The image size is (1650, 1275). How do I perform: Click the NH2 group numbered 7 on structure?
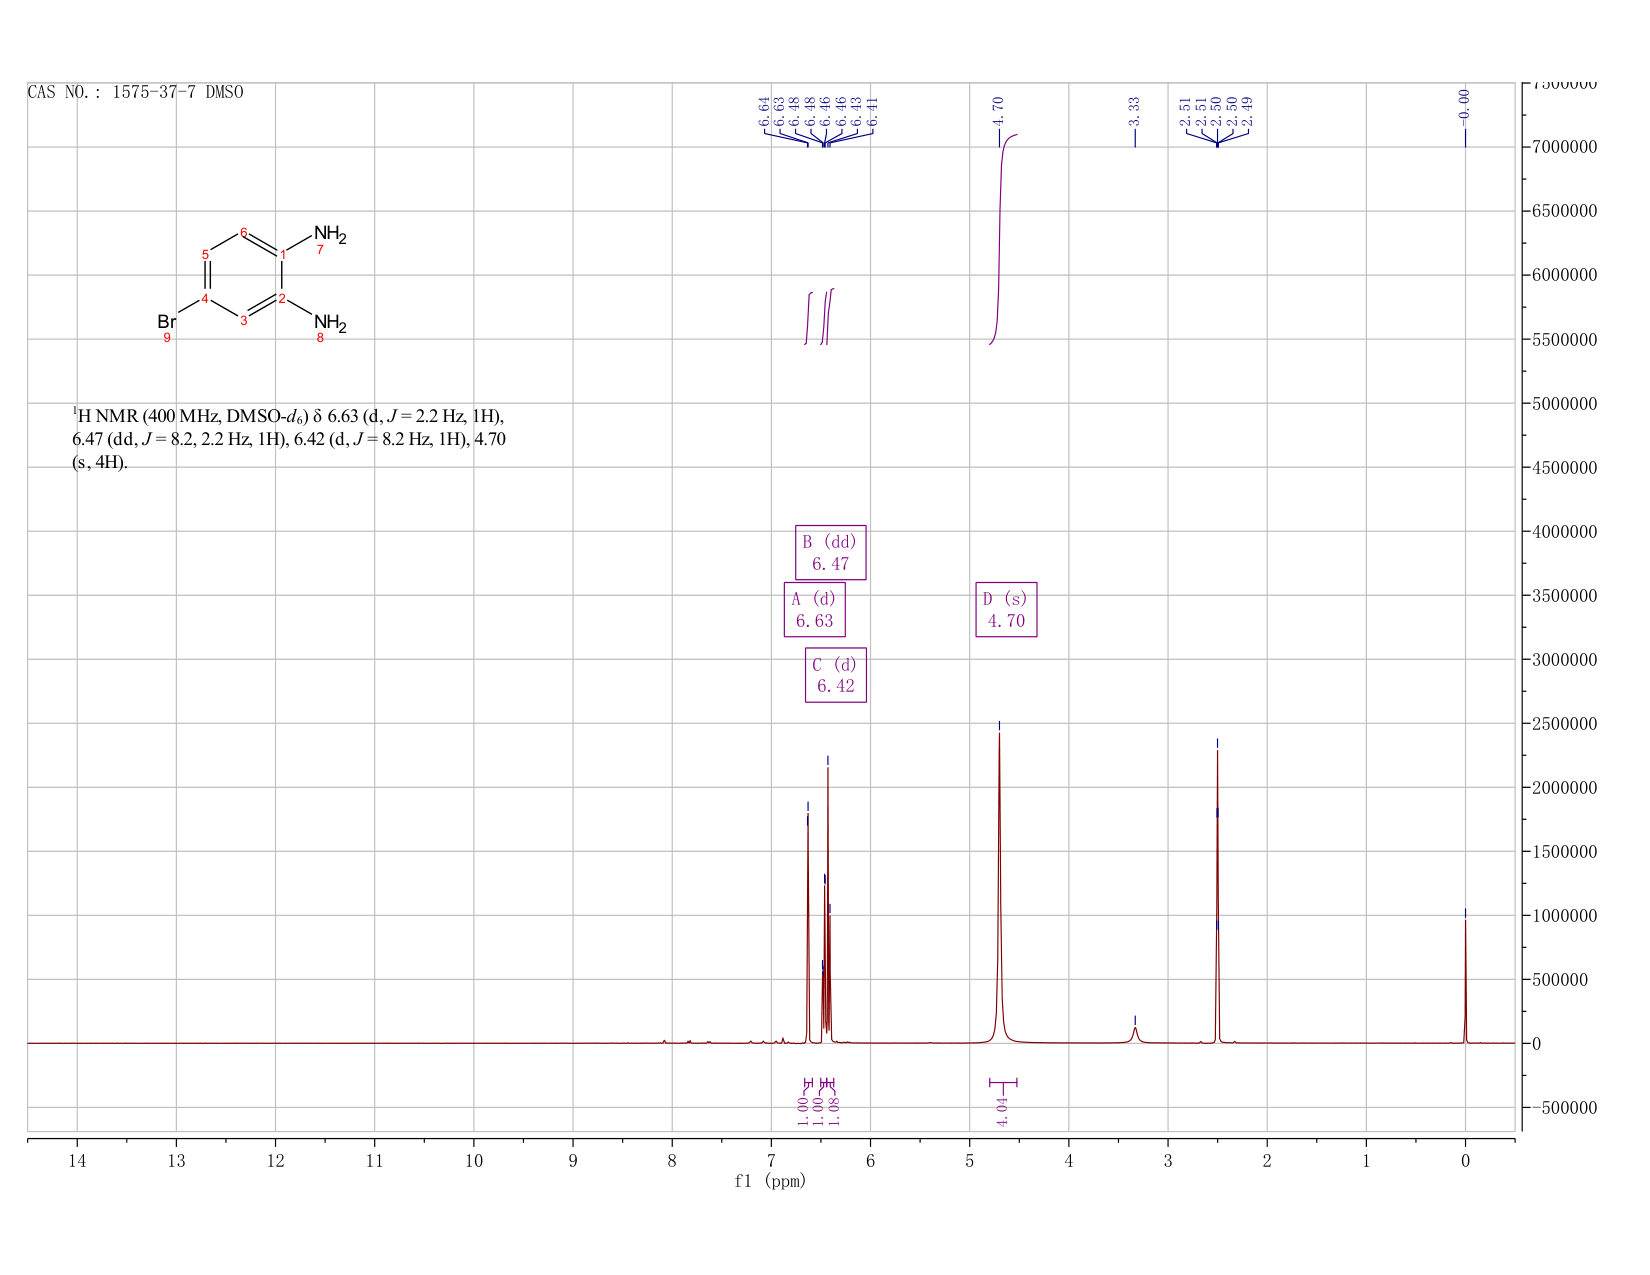pos(329,235)
